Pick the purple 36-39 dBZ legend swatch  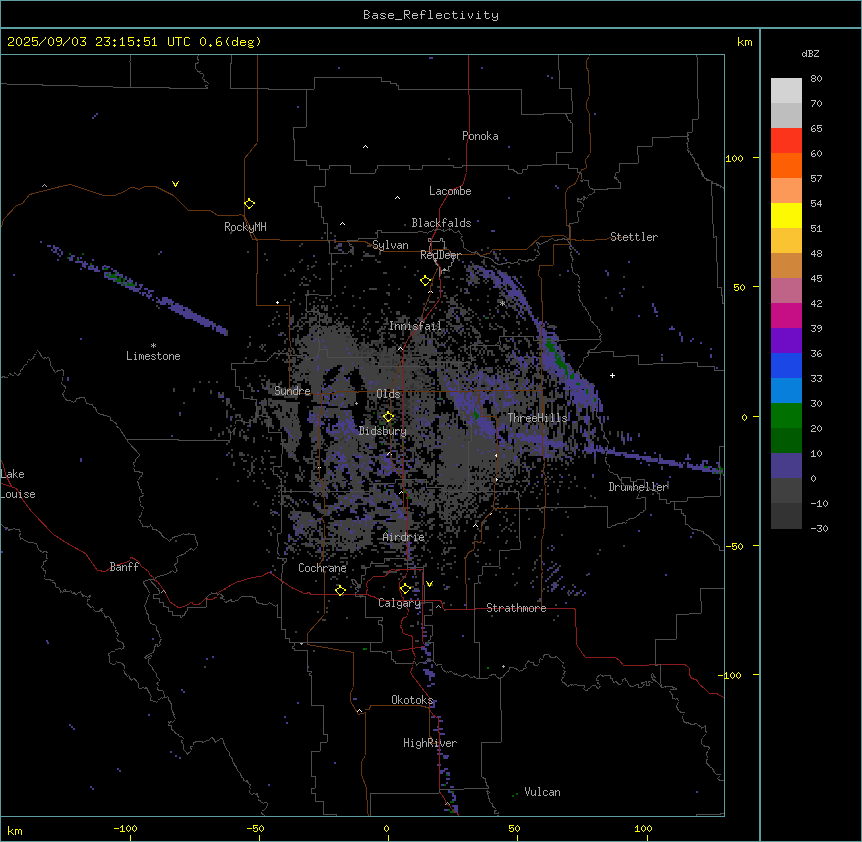click(786, 341)
